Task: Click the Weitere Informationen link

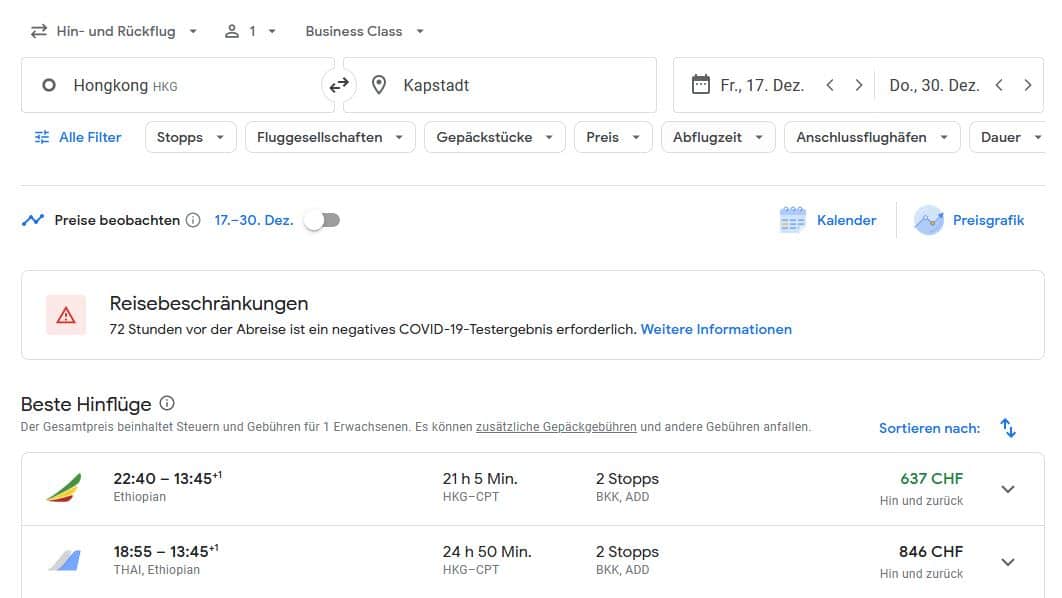Action: 716,329
